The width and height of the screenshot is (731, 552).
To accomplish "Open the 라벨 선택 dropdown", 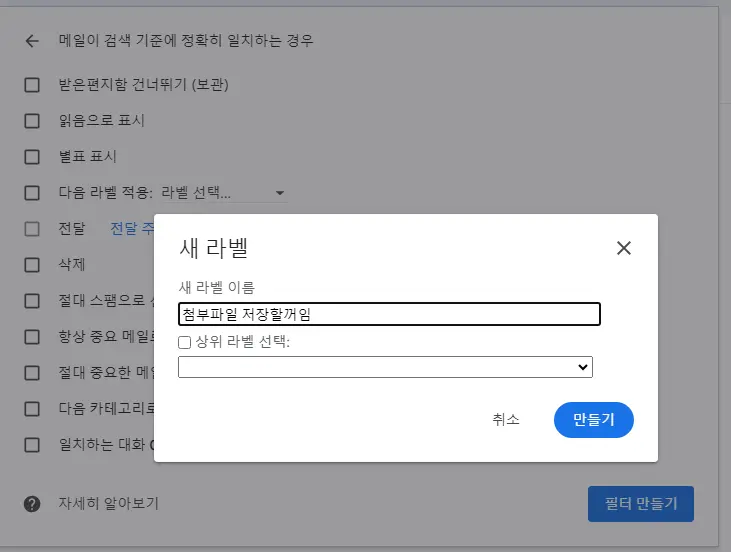I will point(223,193).
